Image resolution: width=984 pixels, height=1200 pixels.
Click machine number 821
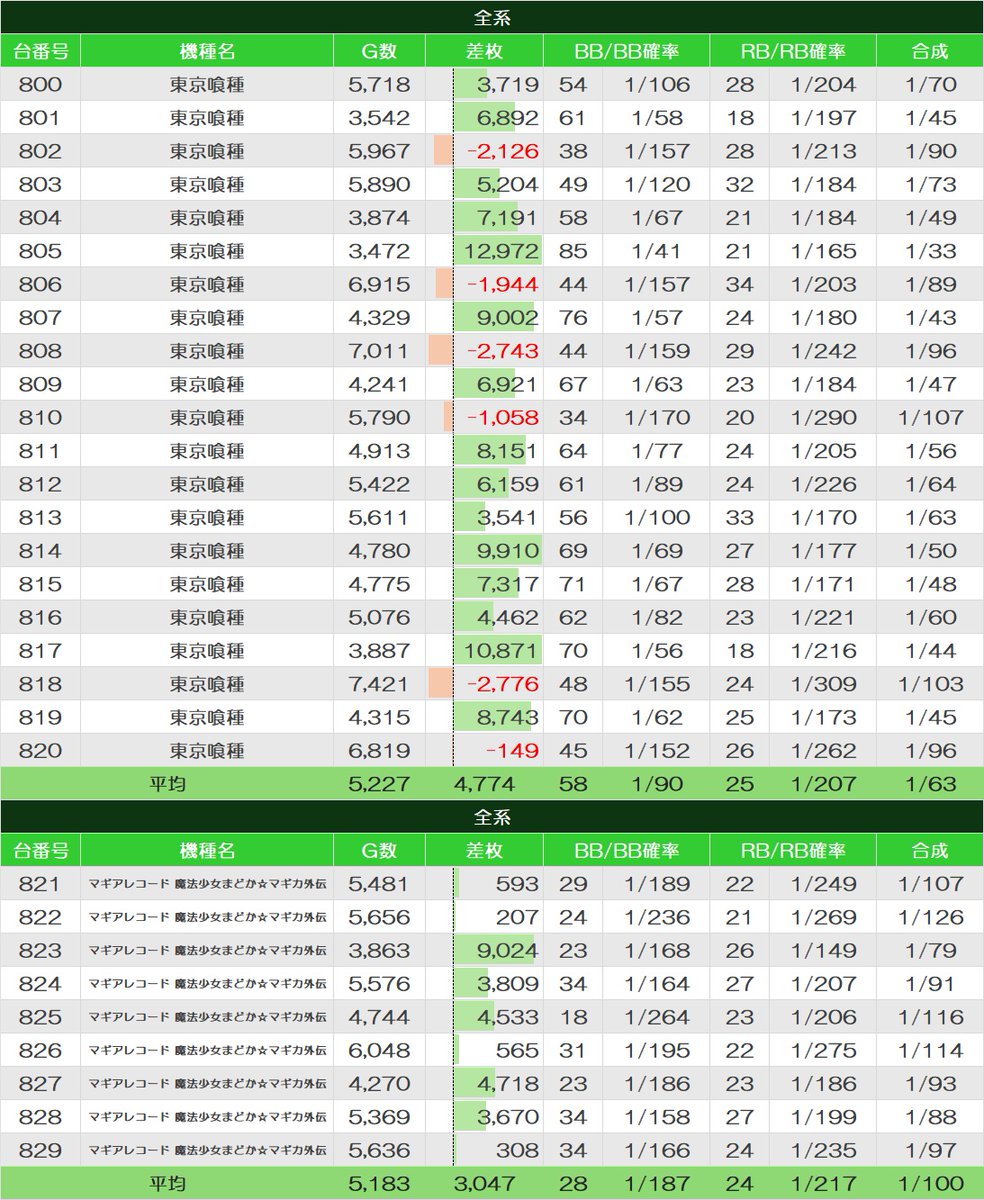coord(40,884)
